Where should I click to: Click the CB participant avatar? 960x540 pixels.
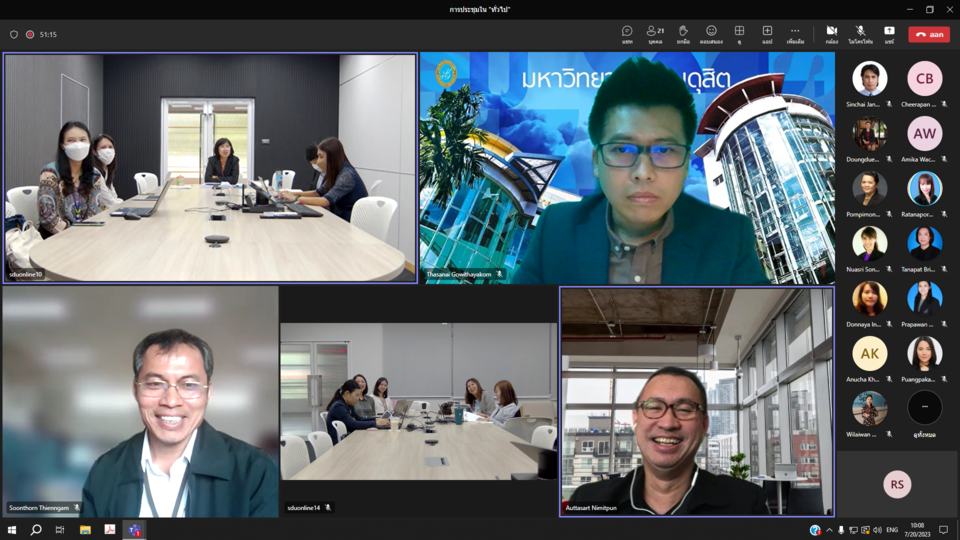(x=924, y=79)
